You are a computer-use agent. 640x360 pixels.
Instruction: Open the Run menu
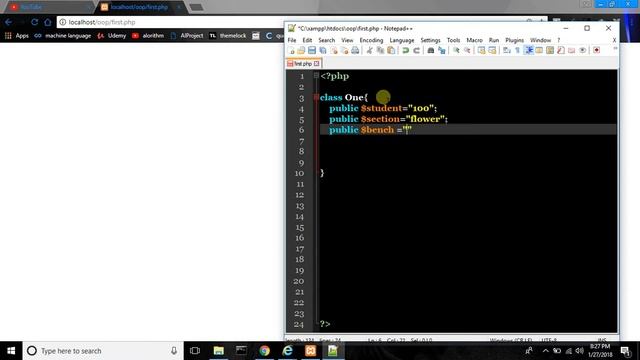pos(494,40)
